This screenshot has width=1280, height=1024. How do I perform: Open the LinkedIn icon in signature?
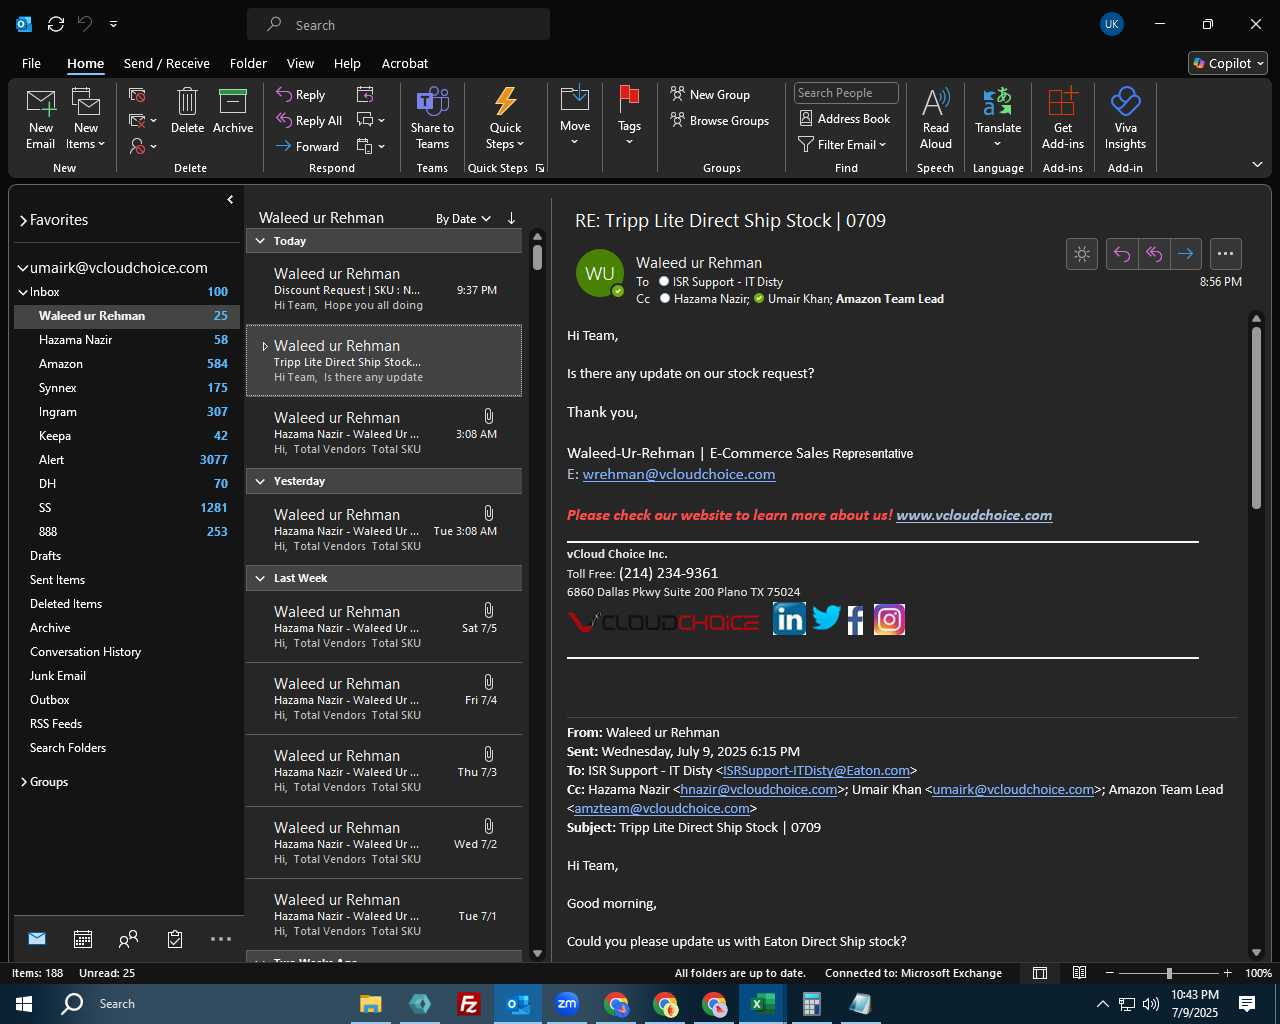[789, 619]
